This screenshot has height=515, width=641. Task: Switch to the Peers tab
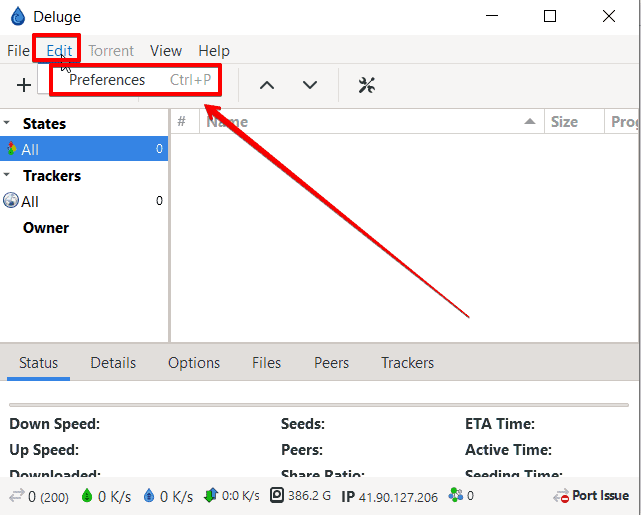[x=331, y=363]
